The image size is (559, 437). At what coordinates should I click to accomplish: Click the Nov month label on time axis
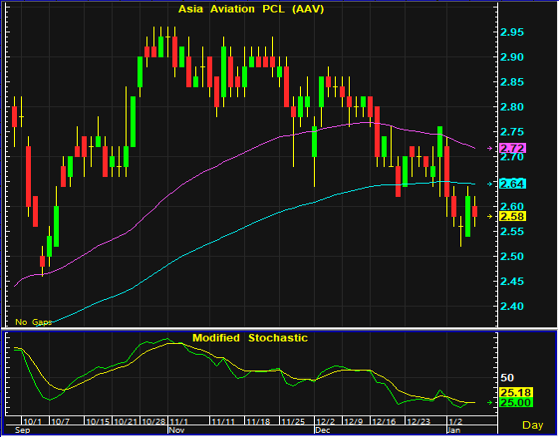[176, 430]
